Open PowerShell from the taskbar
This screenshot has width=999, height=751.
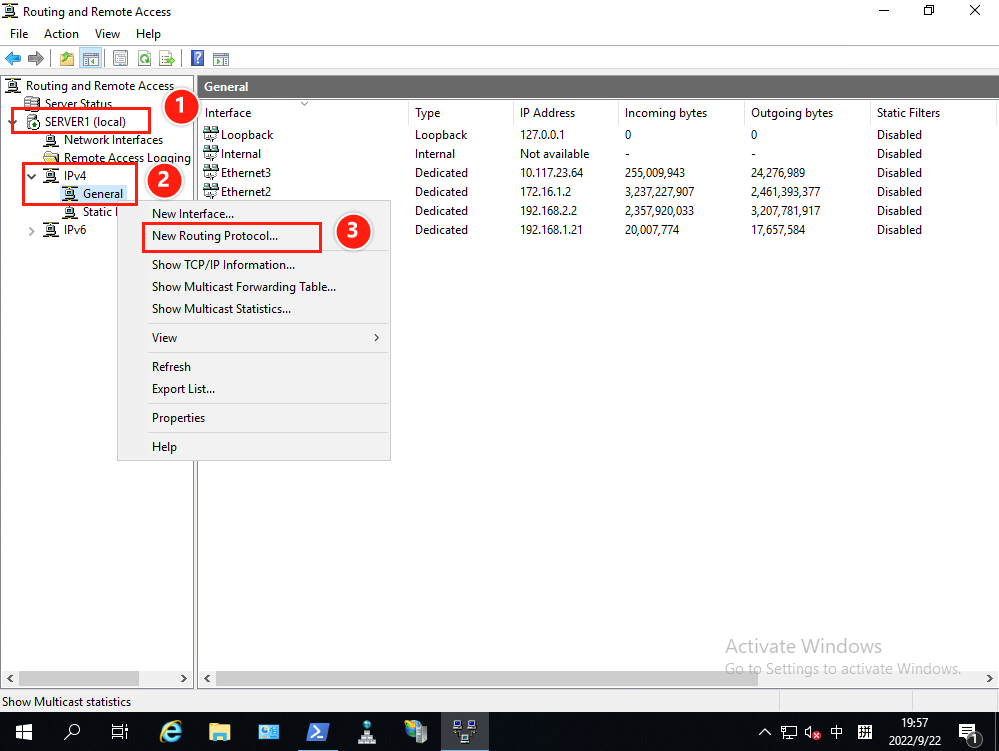coord(317,731)
